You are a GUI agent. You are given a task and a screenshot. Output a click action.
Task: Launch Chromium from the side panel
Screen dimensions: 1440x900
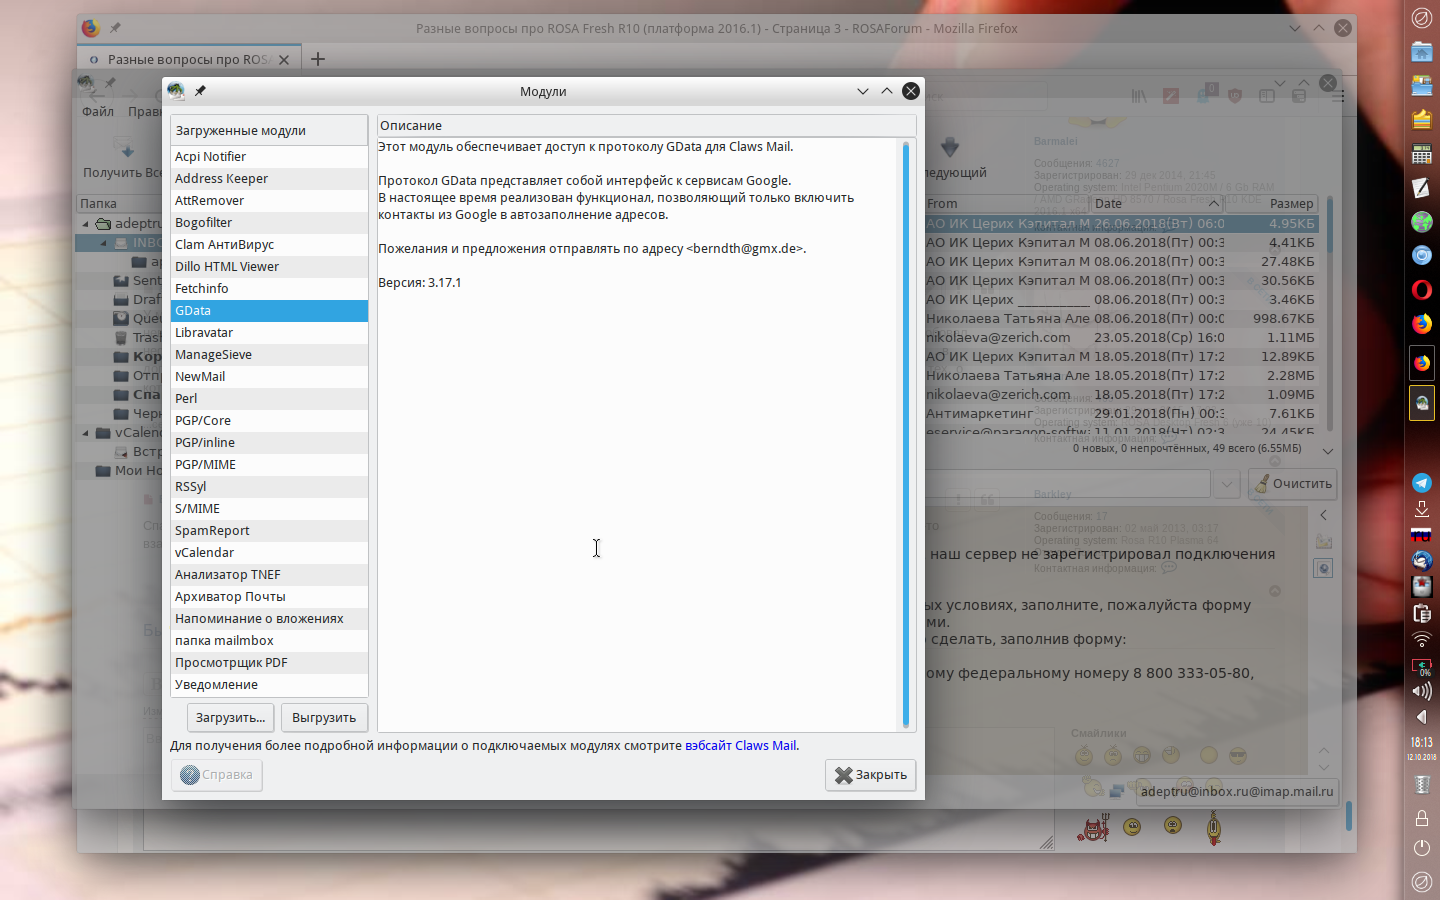1421,255
